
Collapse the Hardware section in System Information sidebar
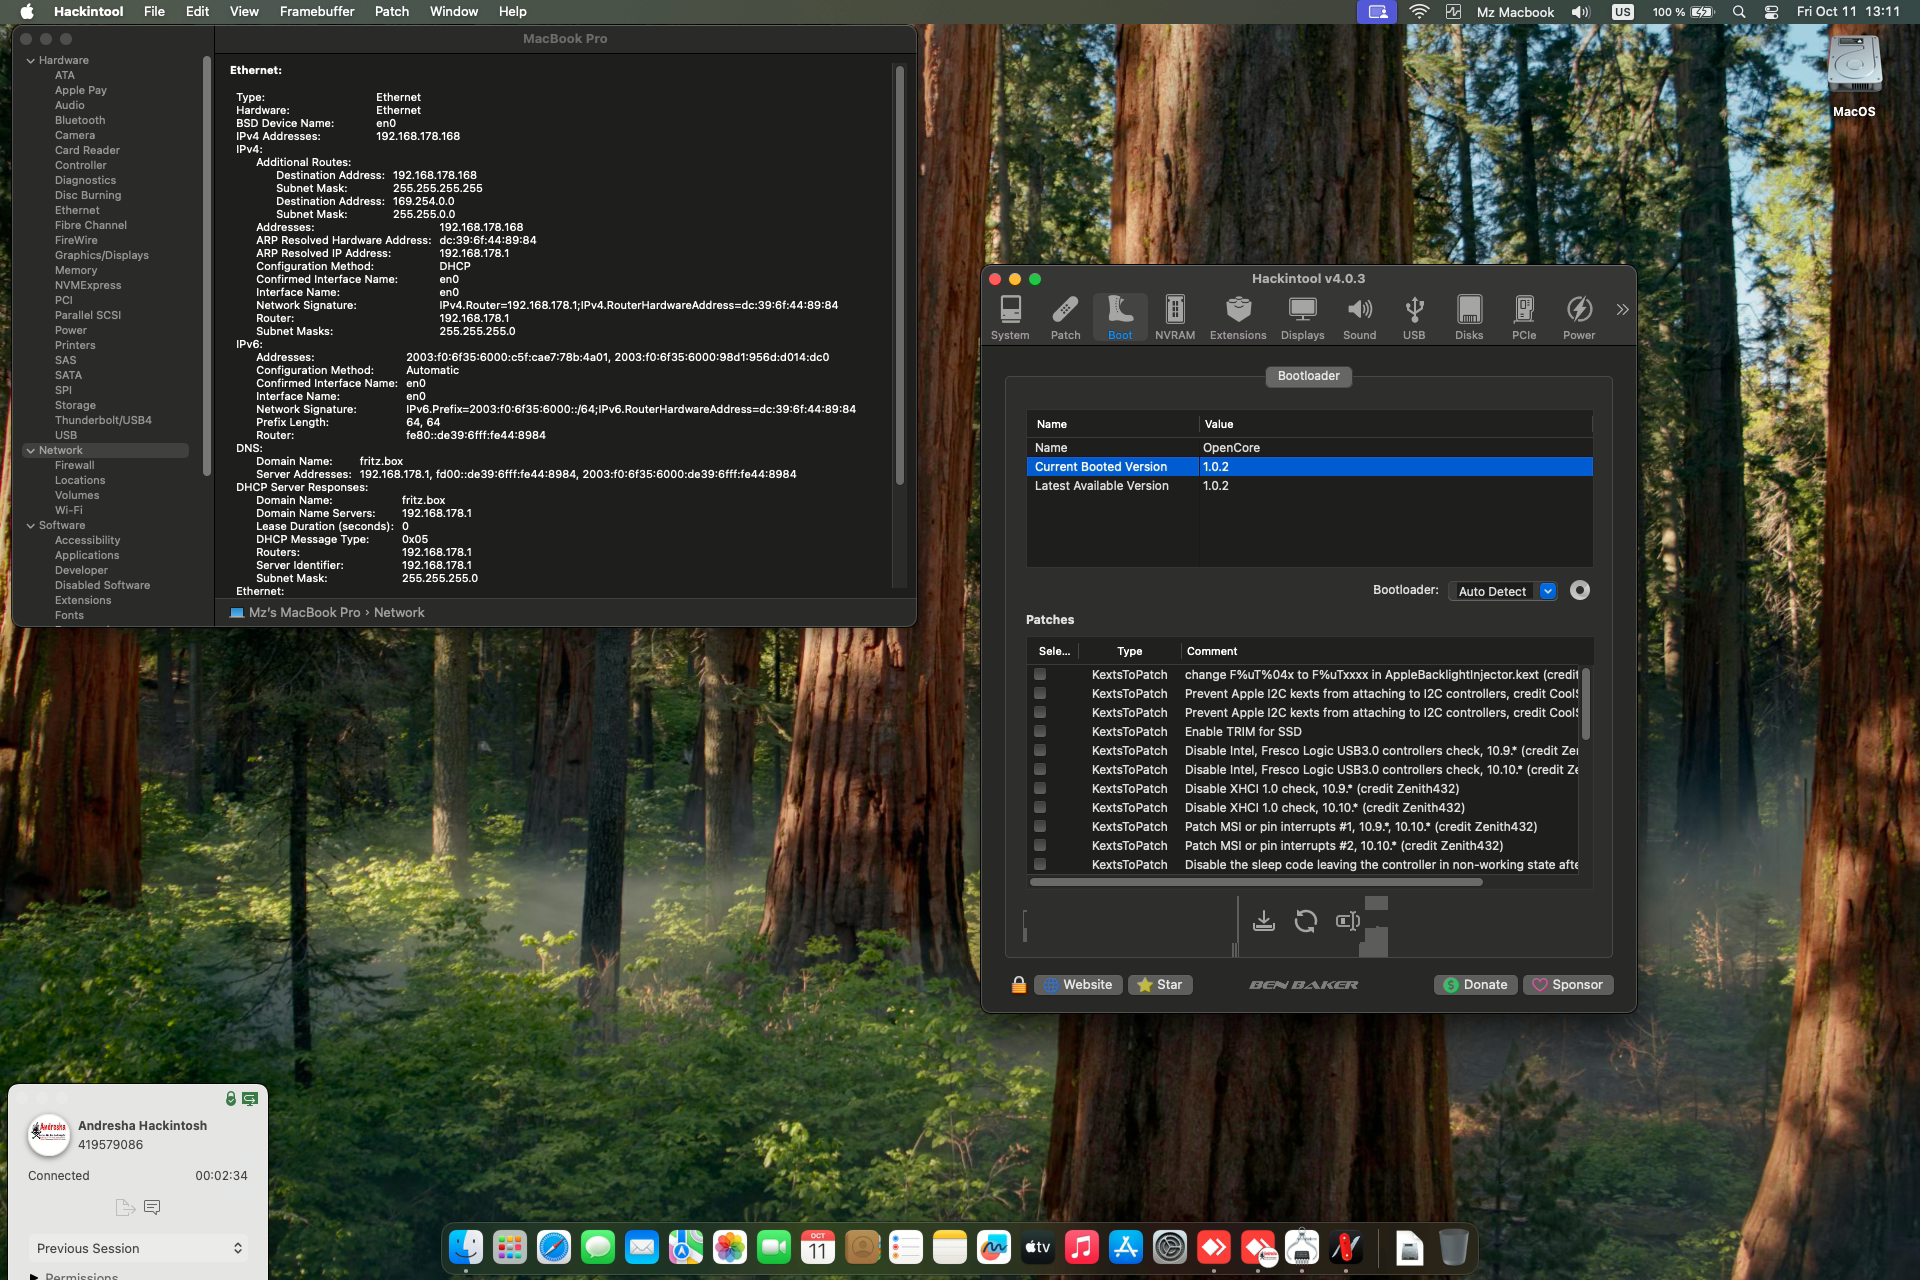pos(30,60)
